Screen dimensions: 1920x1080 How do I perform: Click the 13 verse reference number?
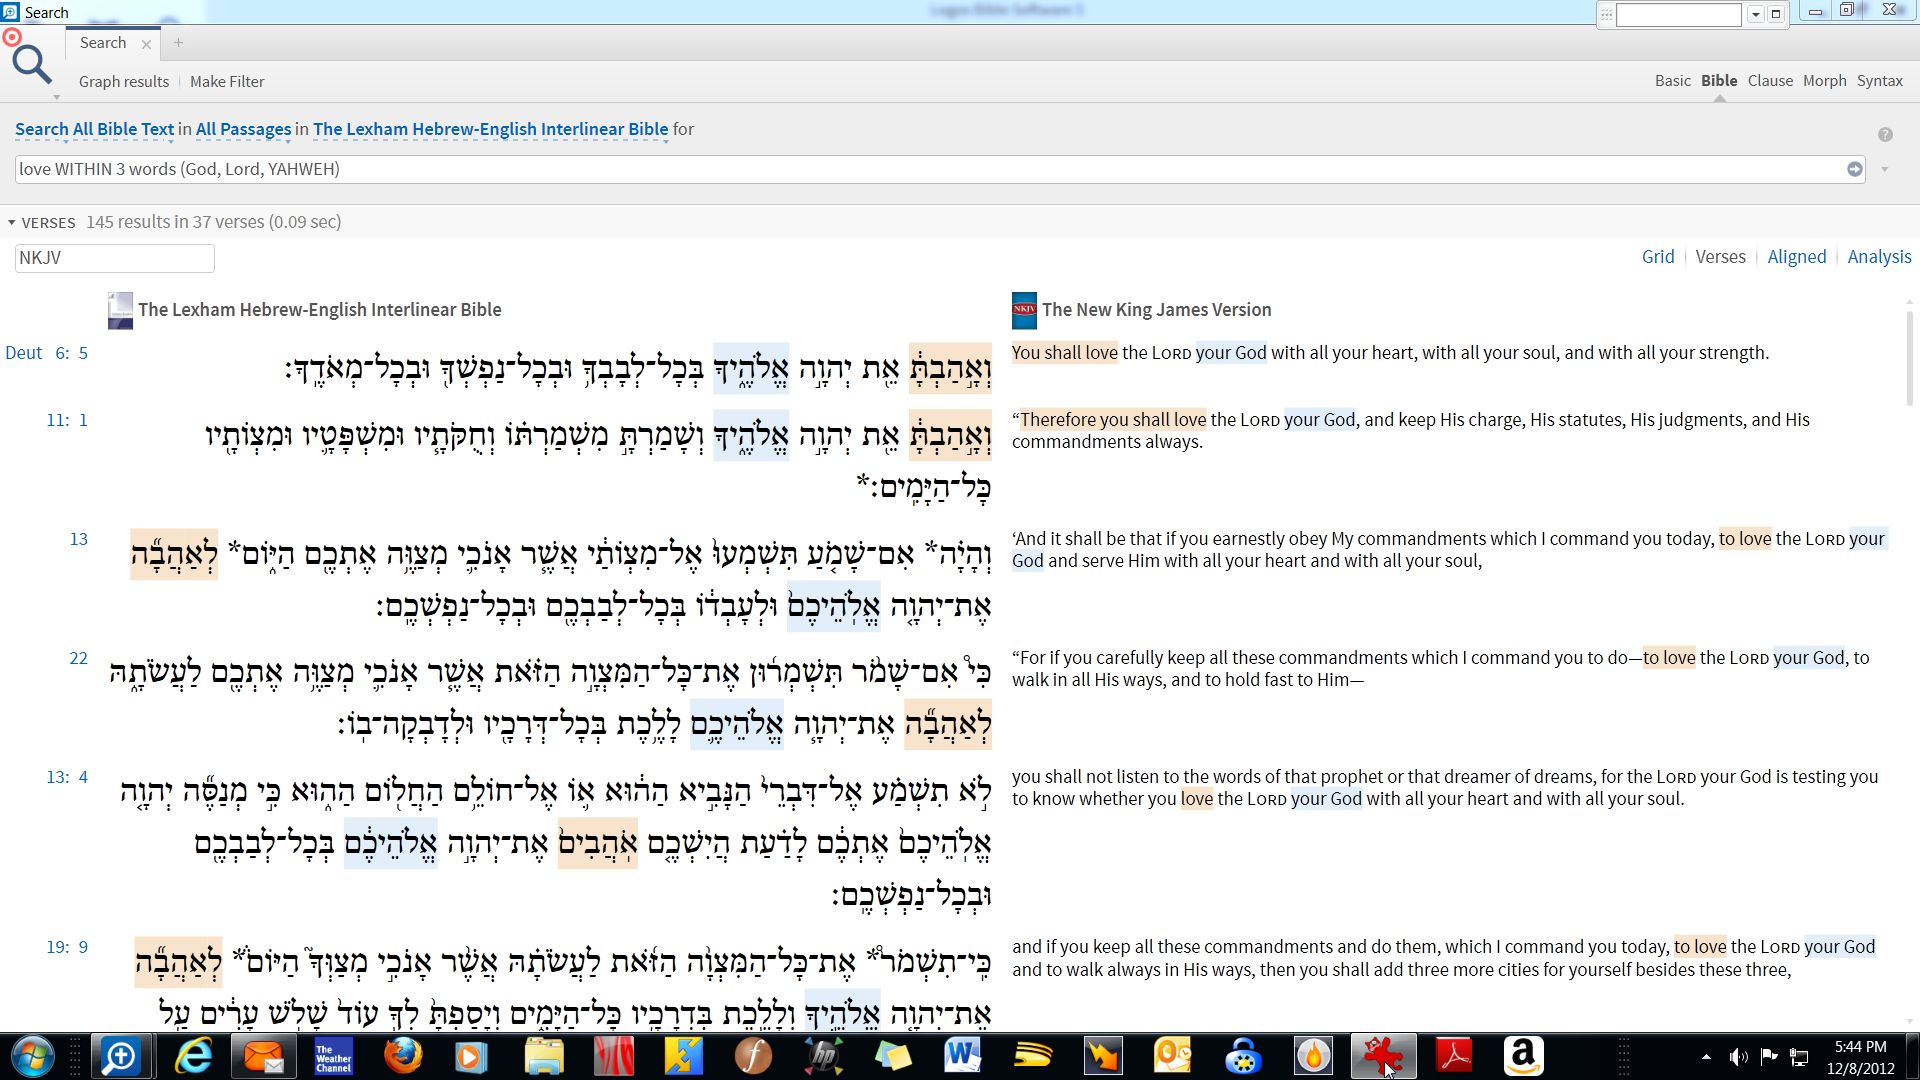coord(78,539)
